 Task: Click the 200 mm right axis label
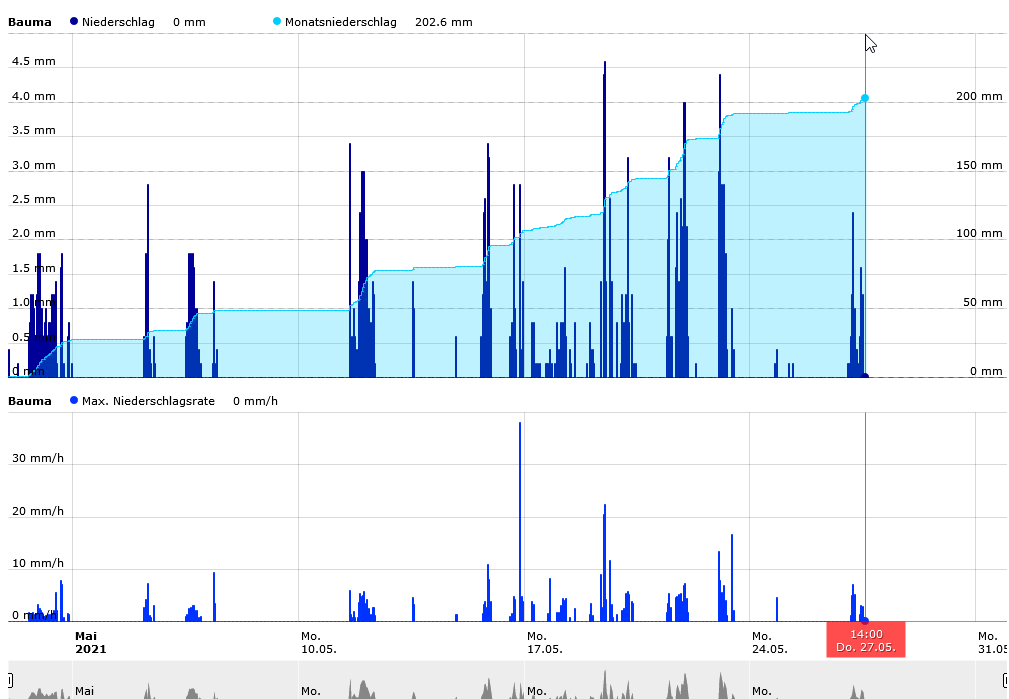coord(979,97)
